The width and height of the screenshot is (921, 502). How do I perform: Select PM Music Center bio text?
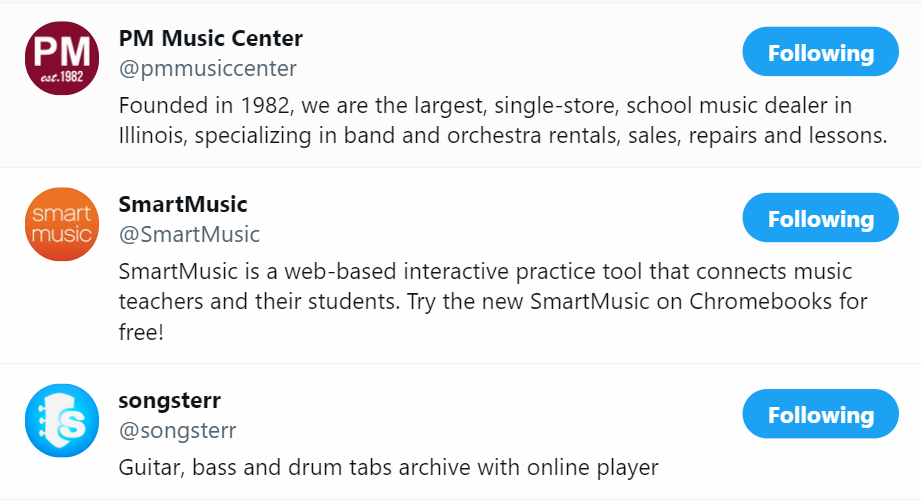pyautogui.click(x=503, y=120)
